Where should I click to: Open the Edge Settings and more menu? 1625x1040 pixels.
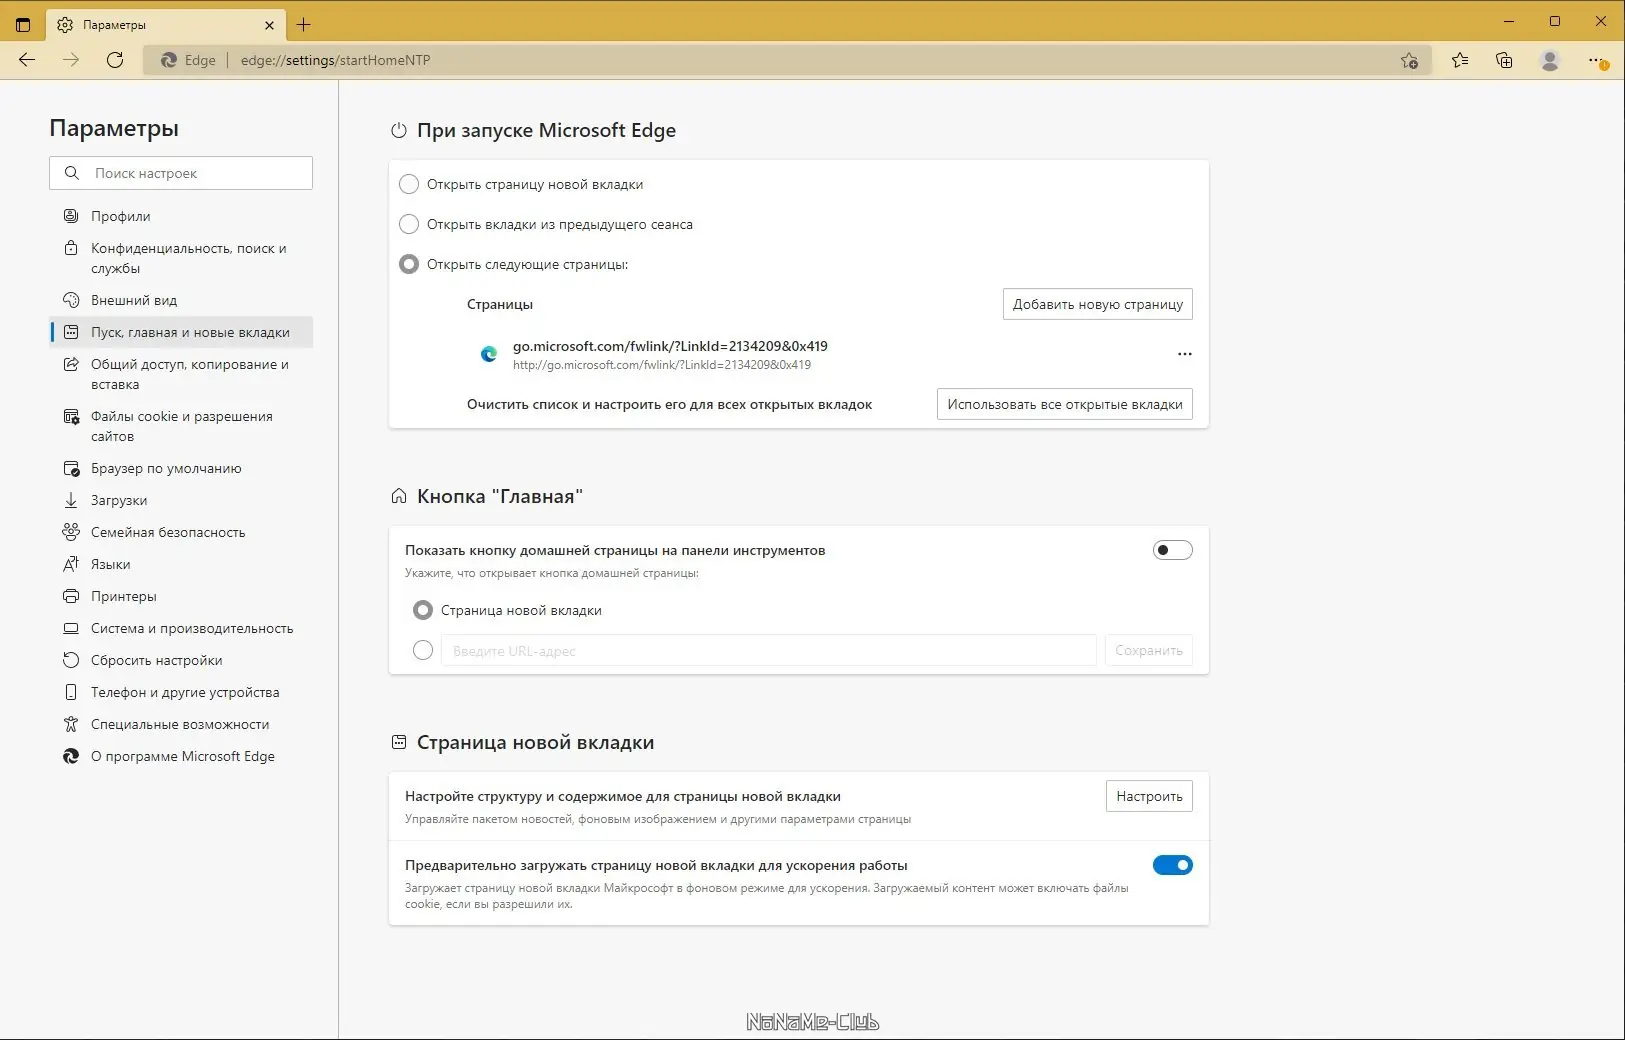pos(1596,60)
